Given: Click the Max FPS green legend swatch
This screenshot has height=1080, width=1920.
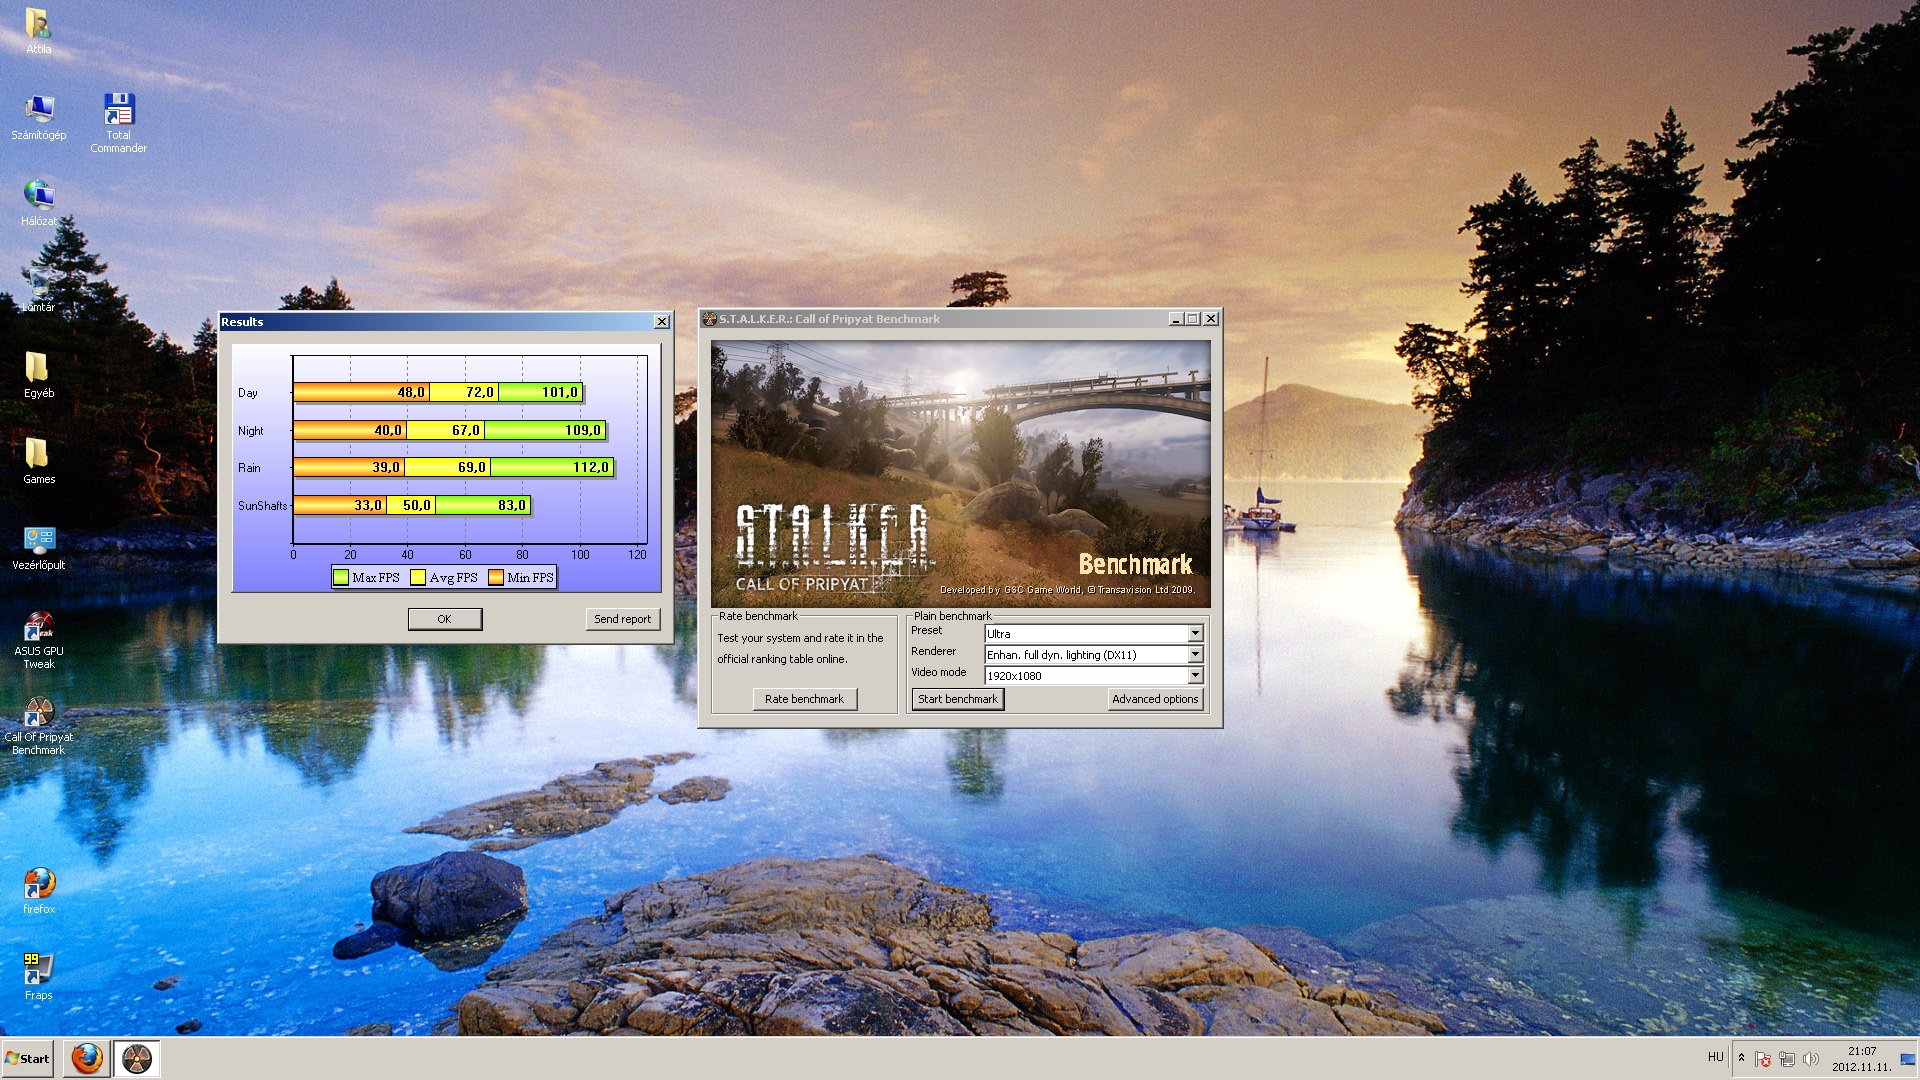Looking at the screenshot, I should [x=341, y=577].
